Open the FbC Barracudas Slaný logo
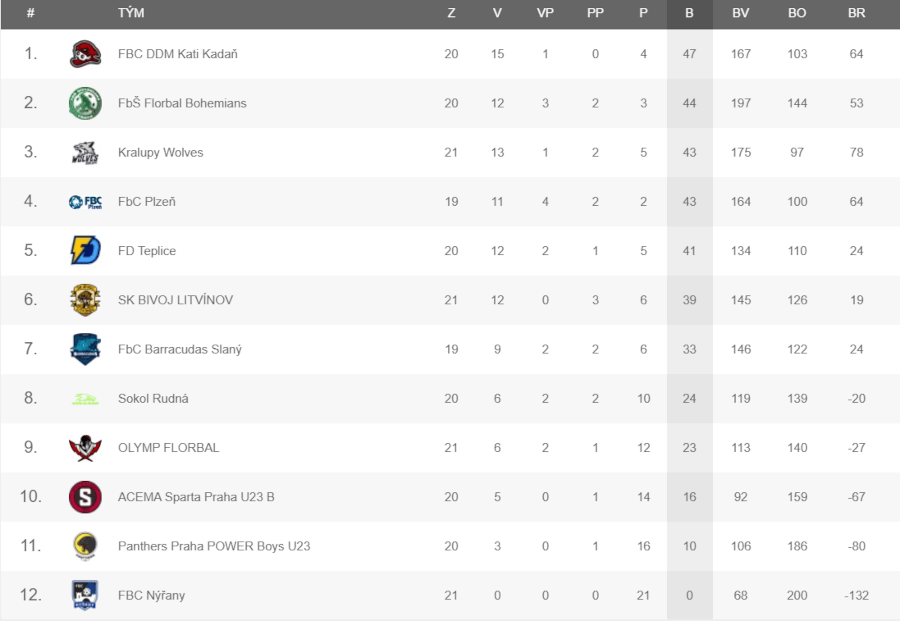This screenshot has width=900, height=621. (85, 349)
